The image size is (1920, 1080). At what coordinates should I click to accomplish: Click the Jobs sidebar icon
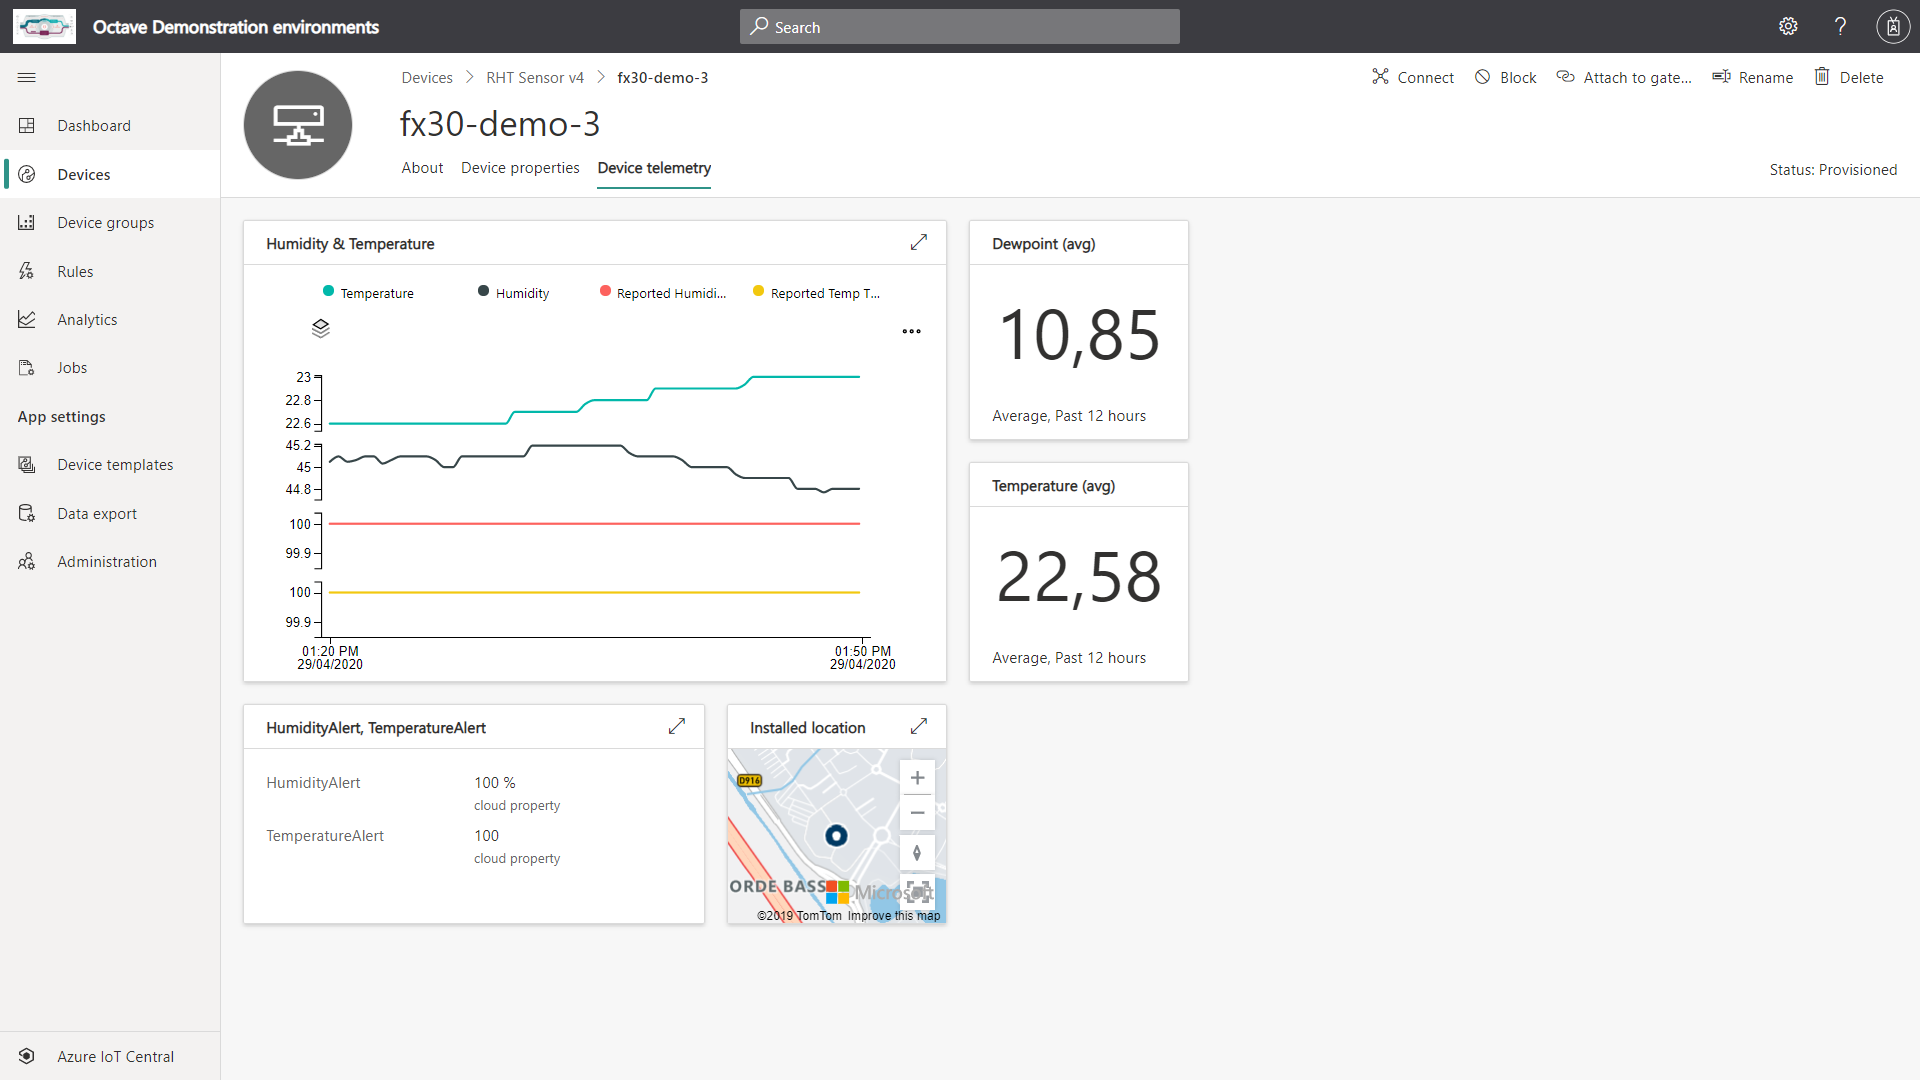(x=27, y=368)
